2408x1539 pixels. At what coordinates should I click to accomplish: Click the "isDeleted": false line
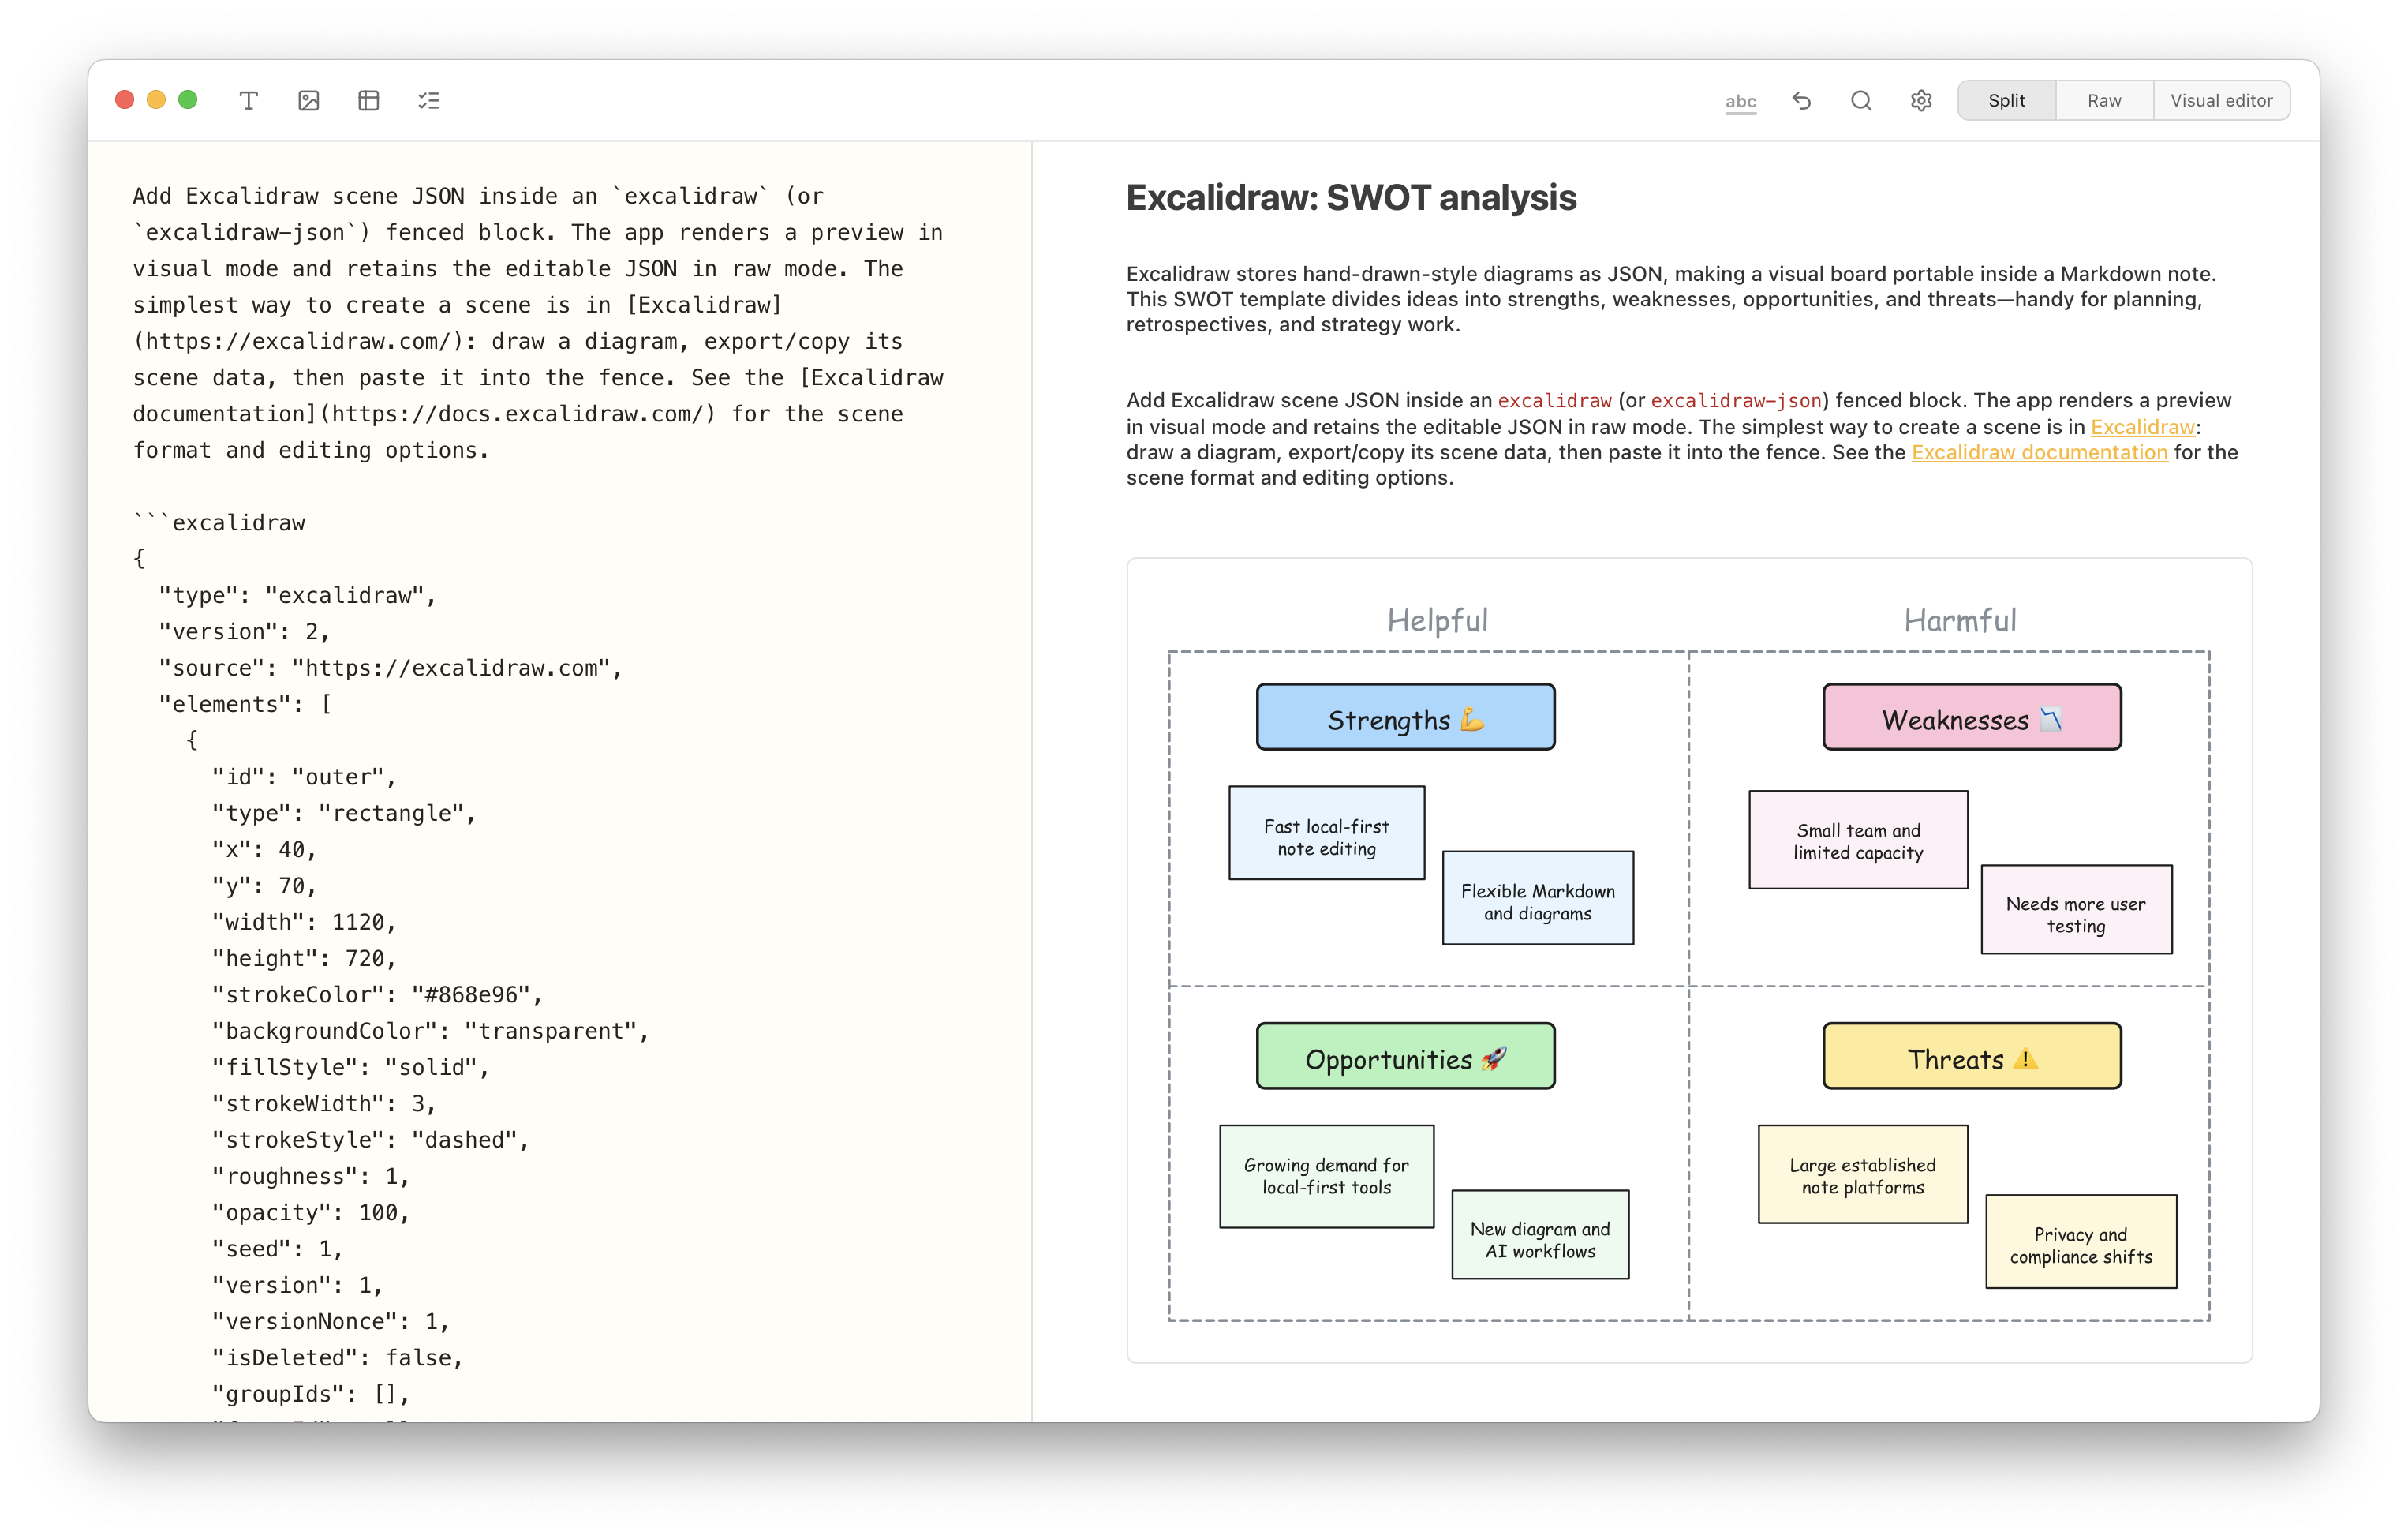pyautogui.click(x=337, y=1358)
